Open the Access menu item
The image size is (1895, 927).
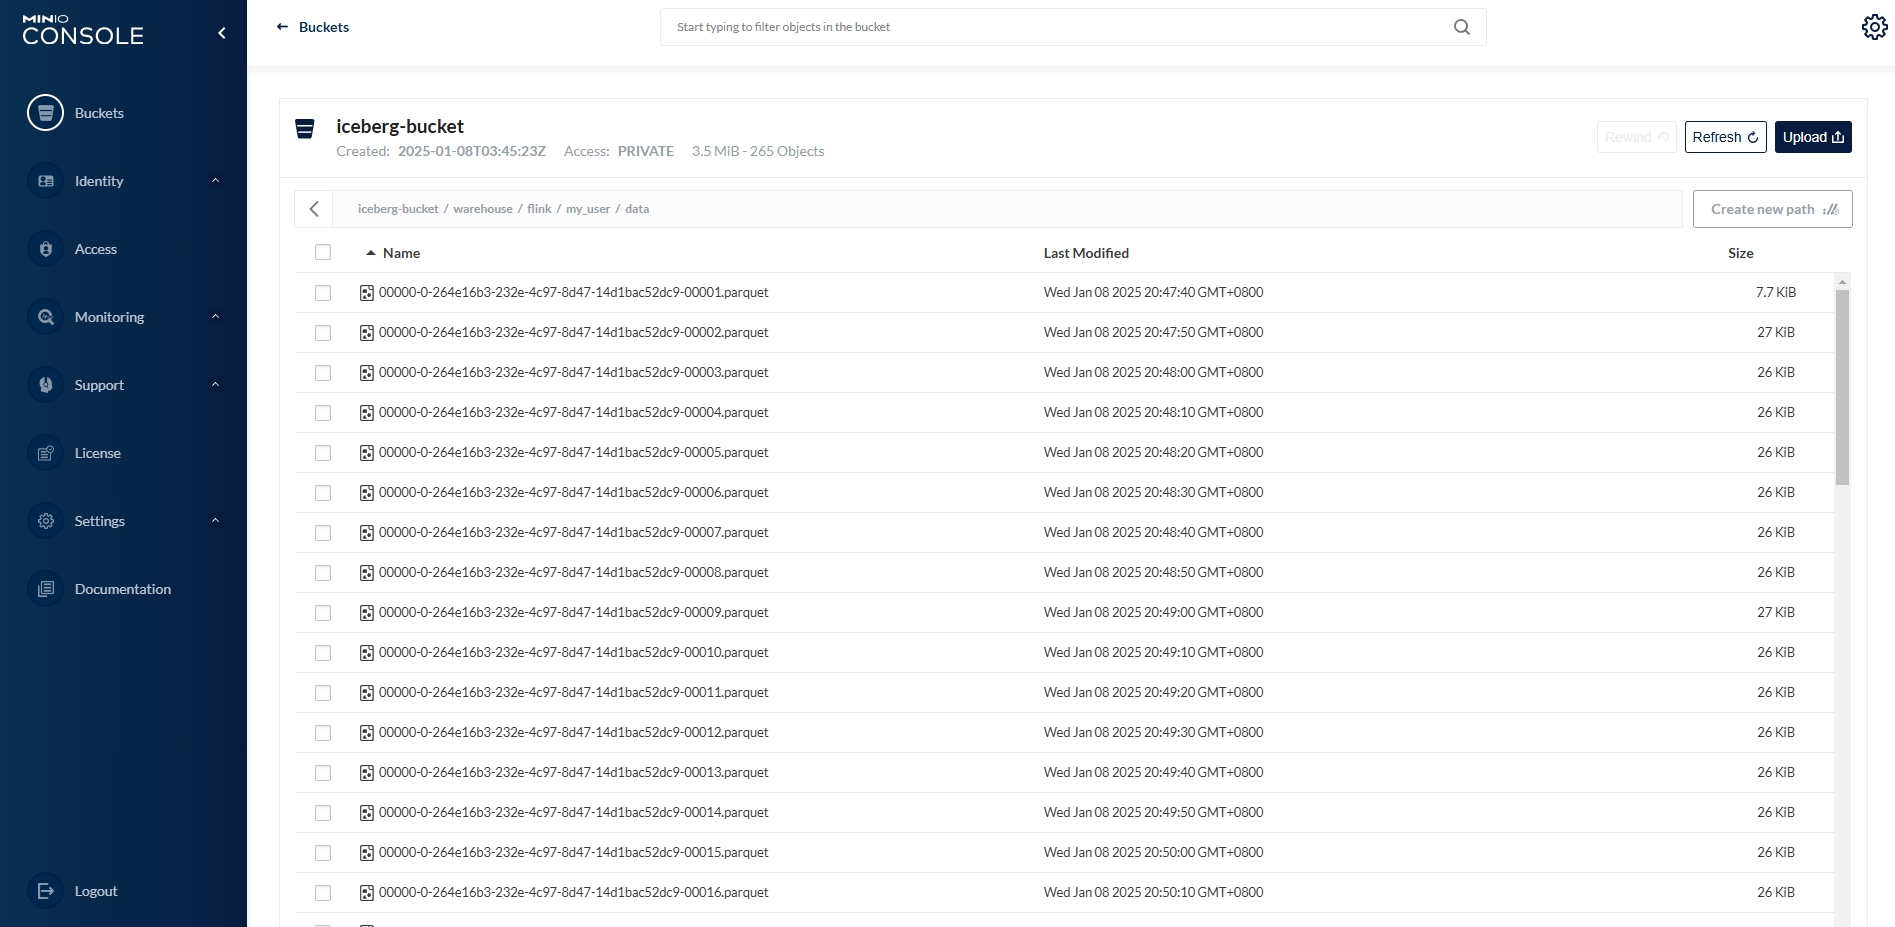(95, 249)
